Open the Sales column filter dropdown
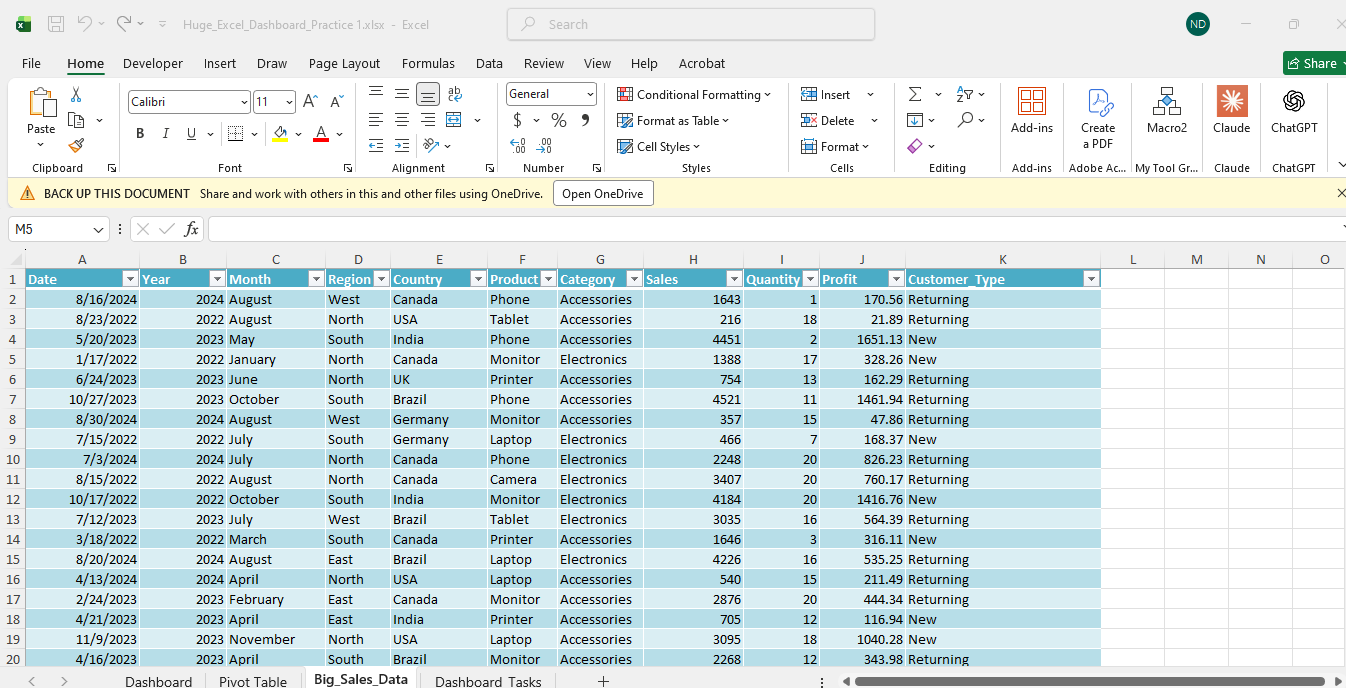 tap(734, 280)
